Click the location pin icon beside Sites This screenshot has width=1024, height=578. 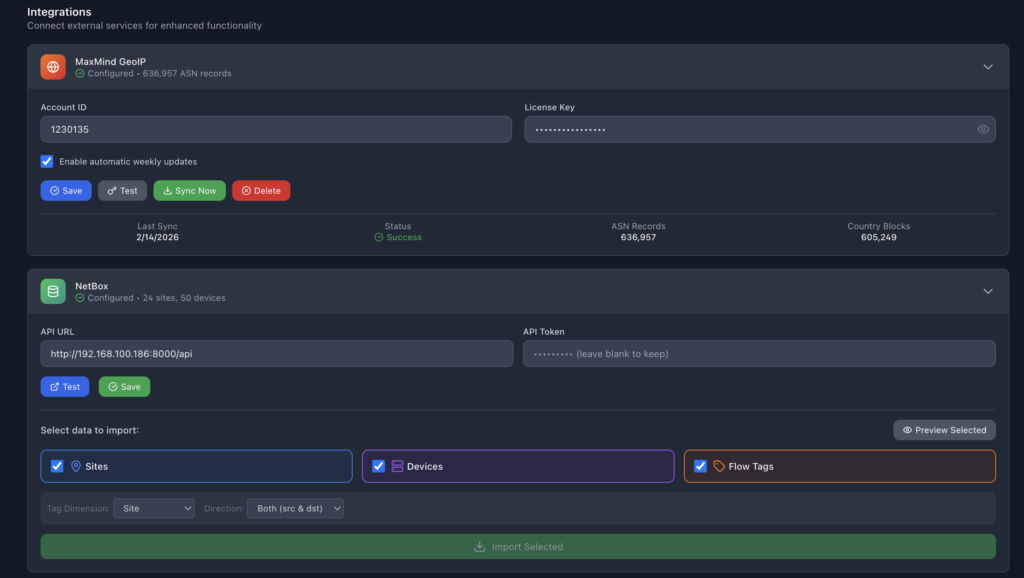[76, 466]
